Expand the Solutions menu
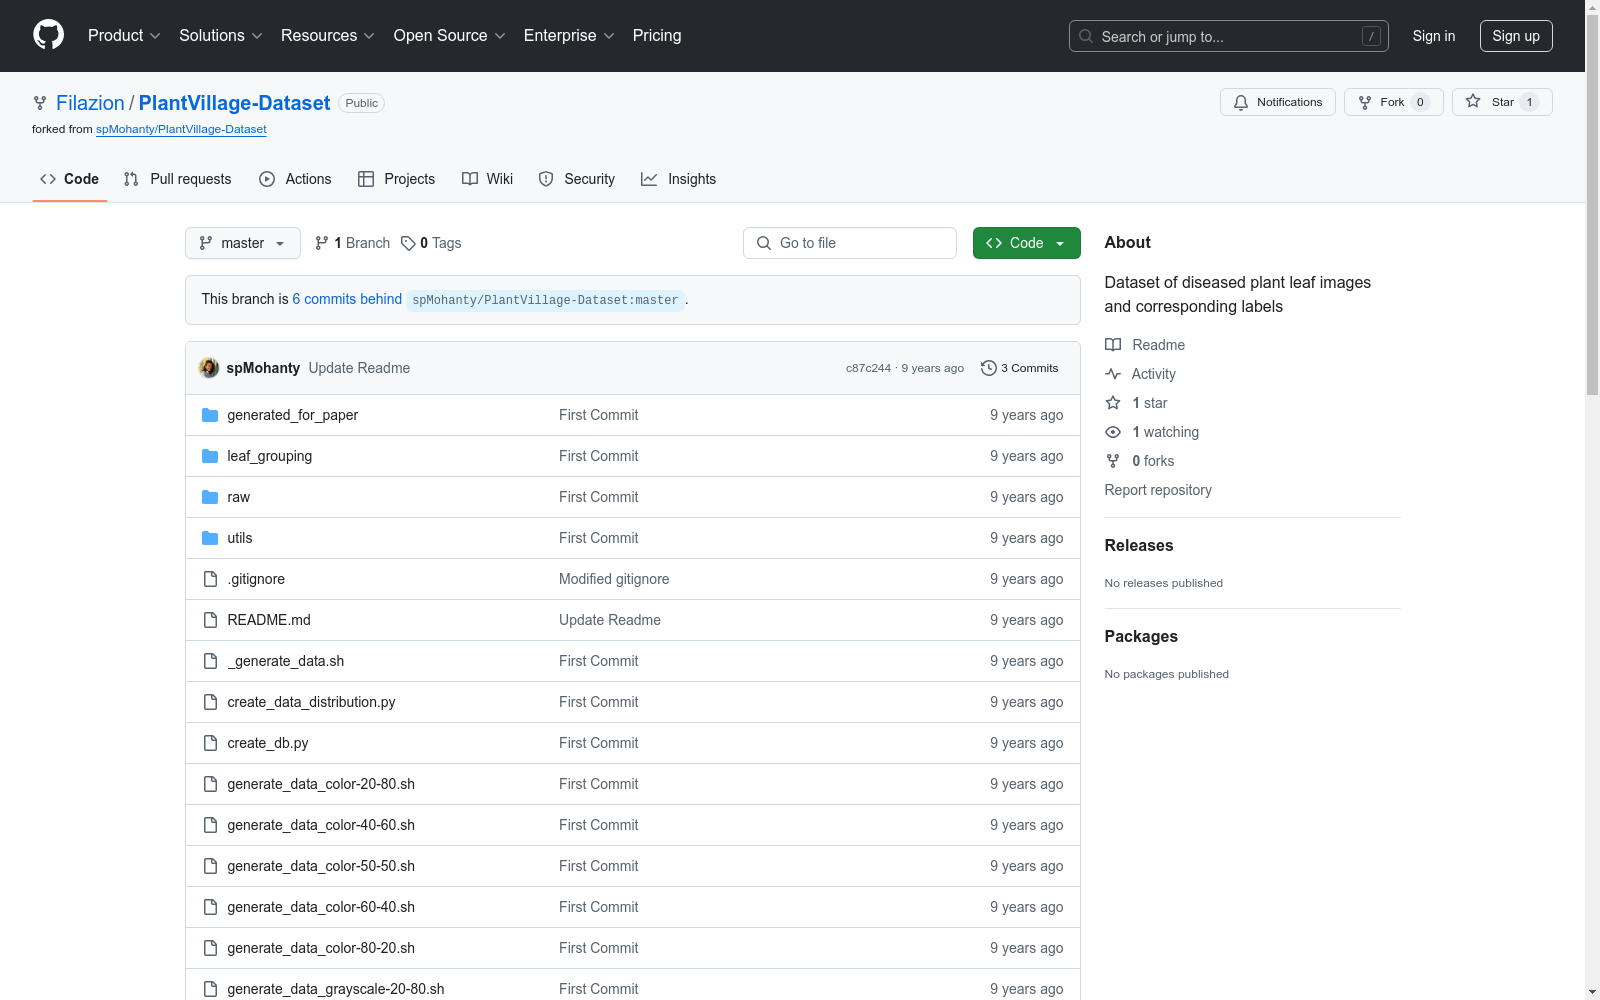The height and width of the screenshot is (1000, 1600). click(x=221, y=35)
